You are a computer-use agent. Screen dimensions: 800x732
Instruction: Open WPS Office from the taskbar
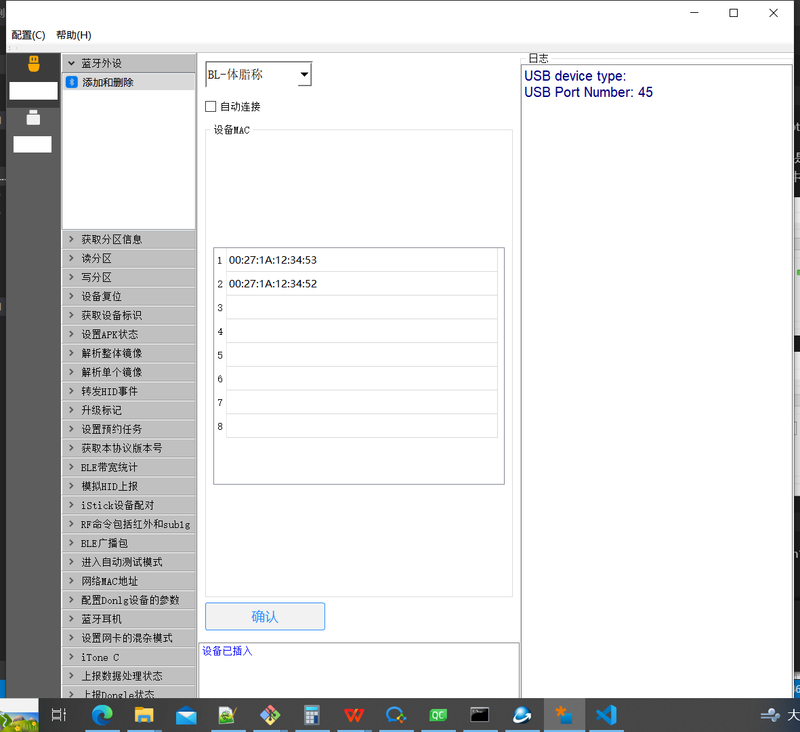[354, 715]
